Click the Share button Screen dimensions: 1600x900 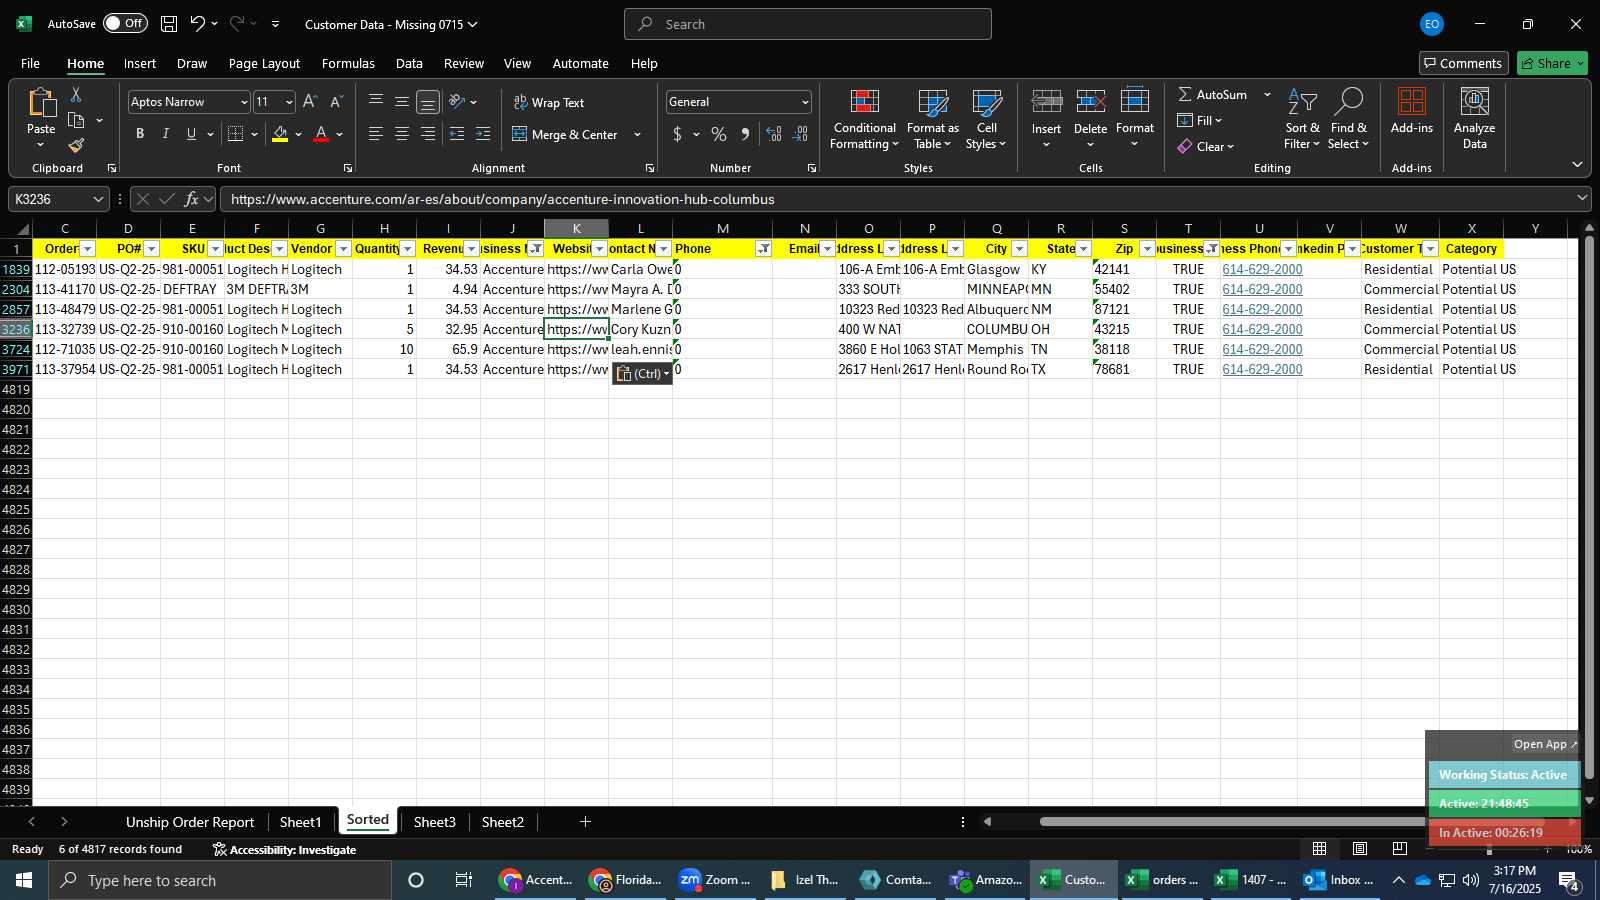pyautogui.click(x=1552, y=63)
